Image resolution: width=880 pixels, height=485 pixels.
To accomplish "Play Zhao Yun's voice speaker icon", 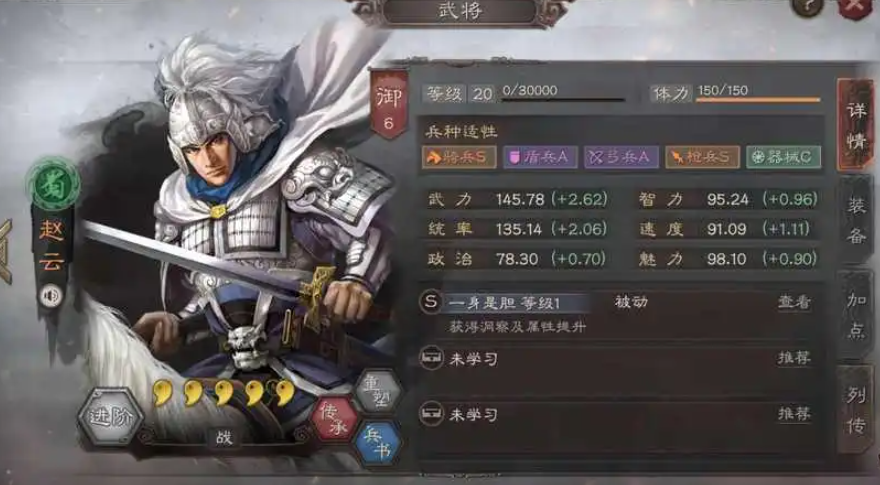I will pos(51,296).
